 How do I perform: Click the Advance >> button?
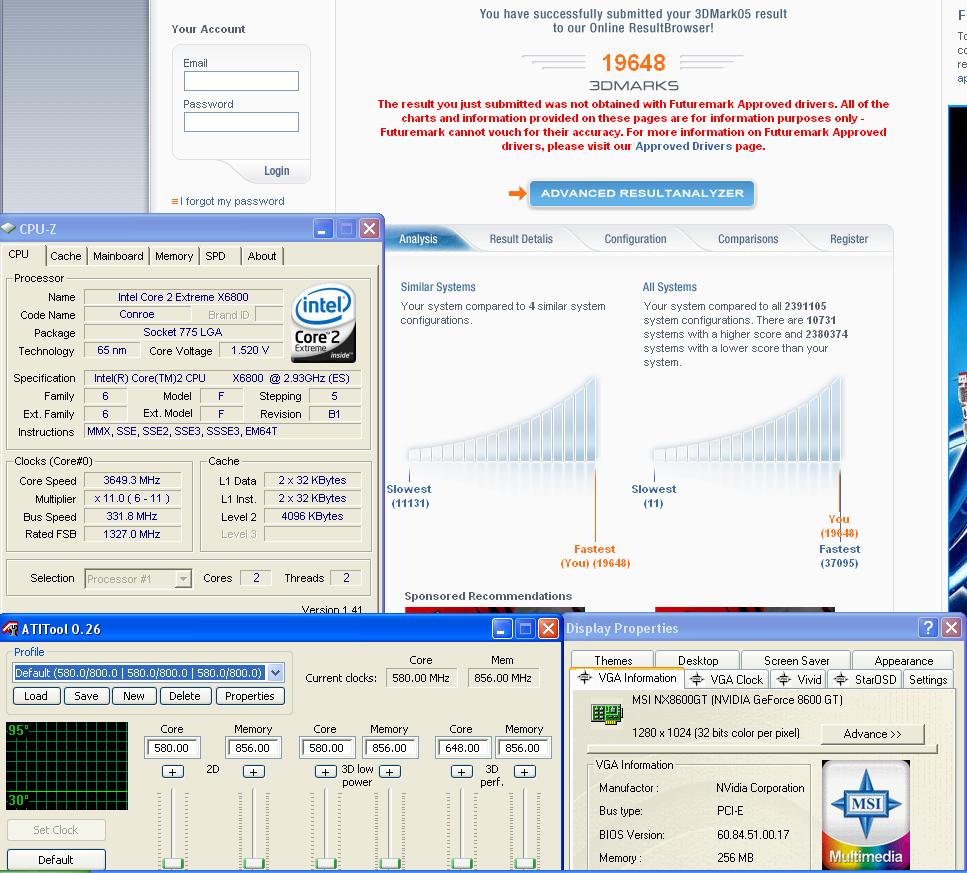[x=872, y=734]
